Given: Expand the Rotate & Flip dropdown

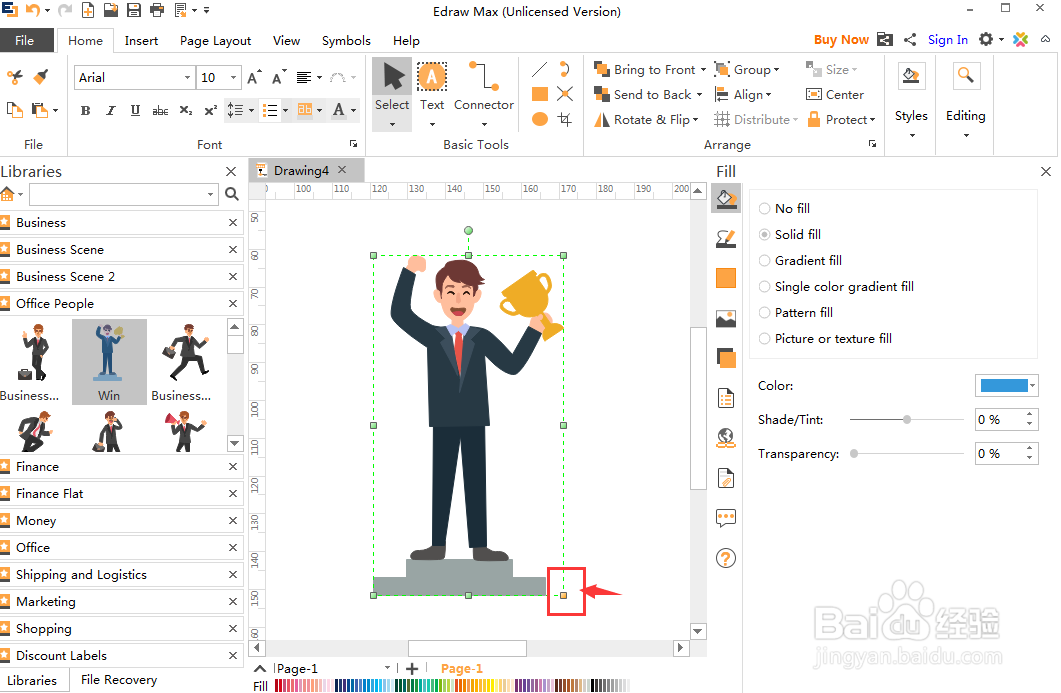Looking at the screenshot, I should click(696, 120).
